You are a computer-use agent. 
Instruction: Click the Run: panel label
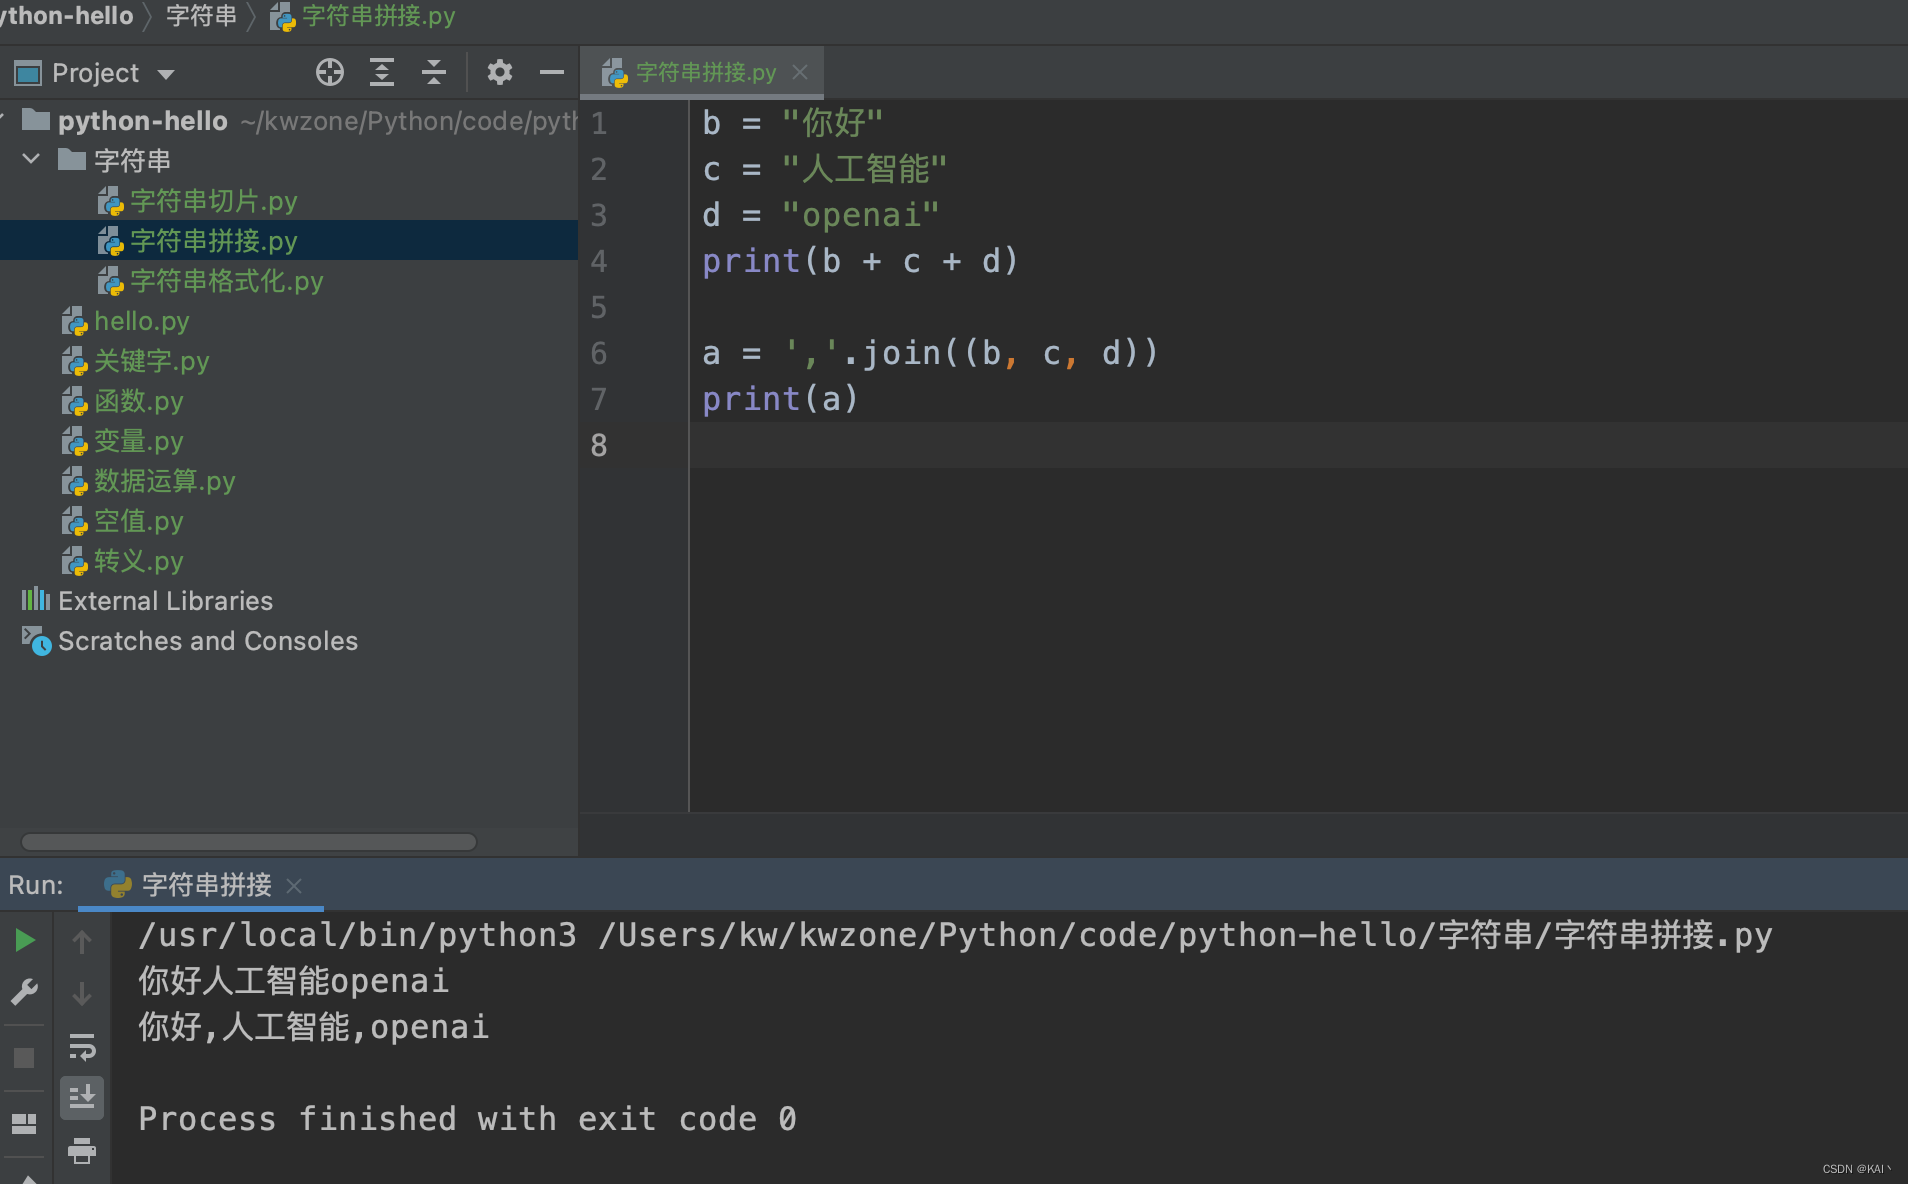(x=36, y=885)
